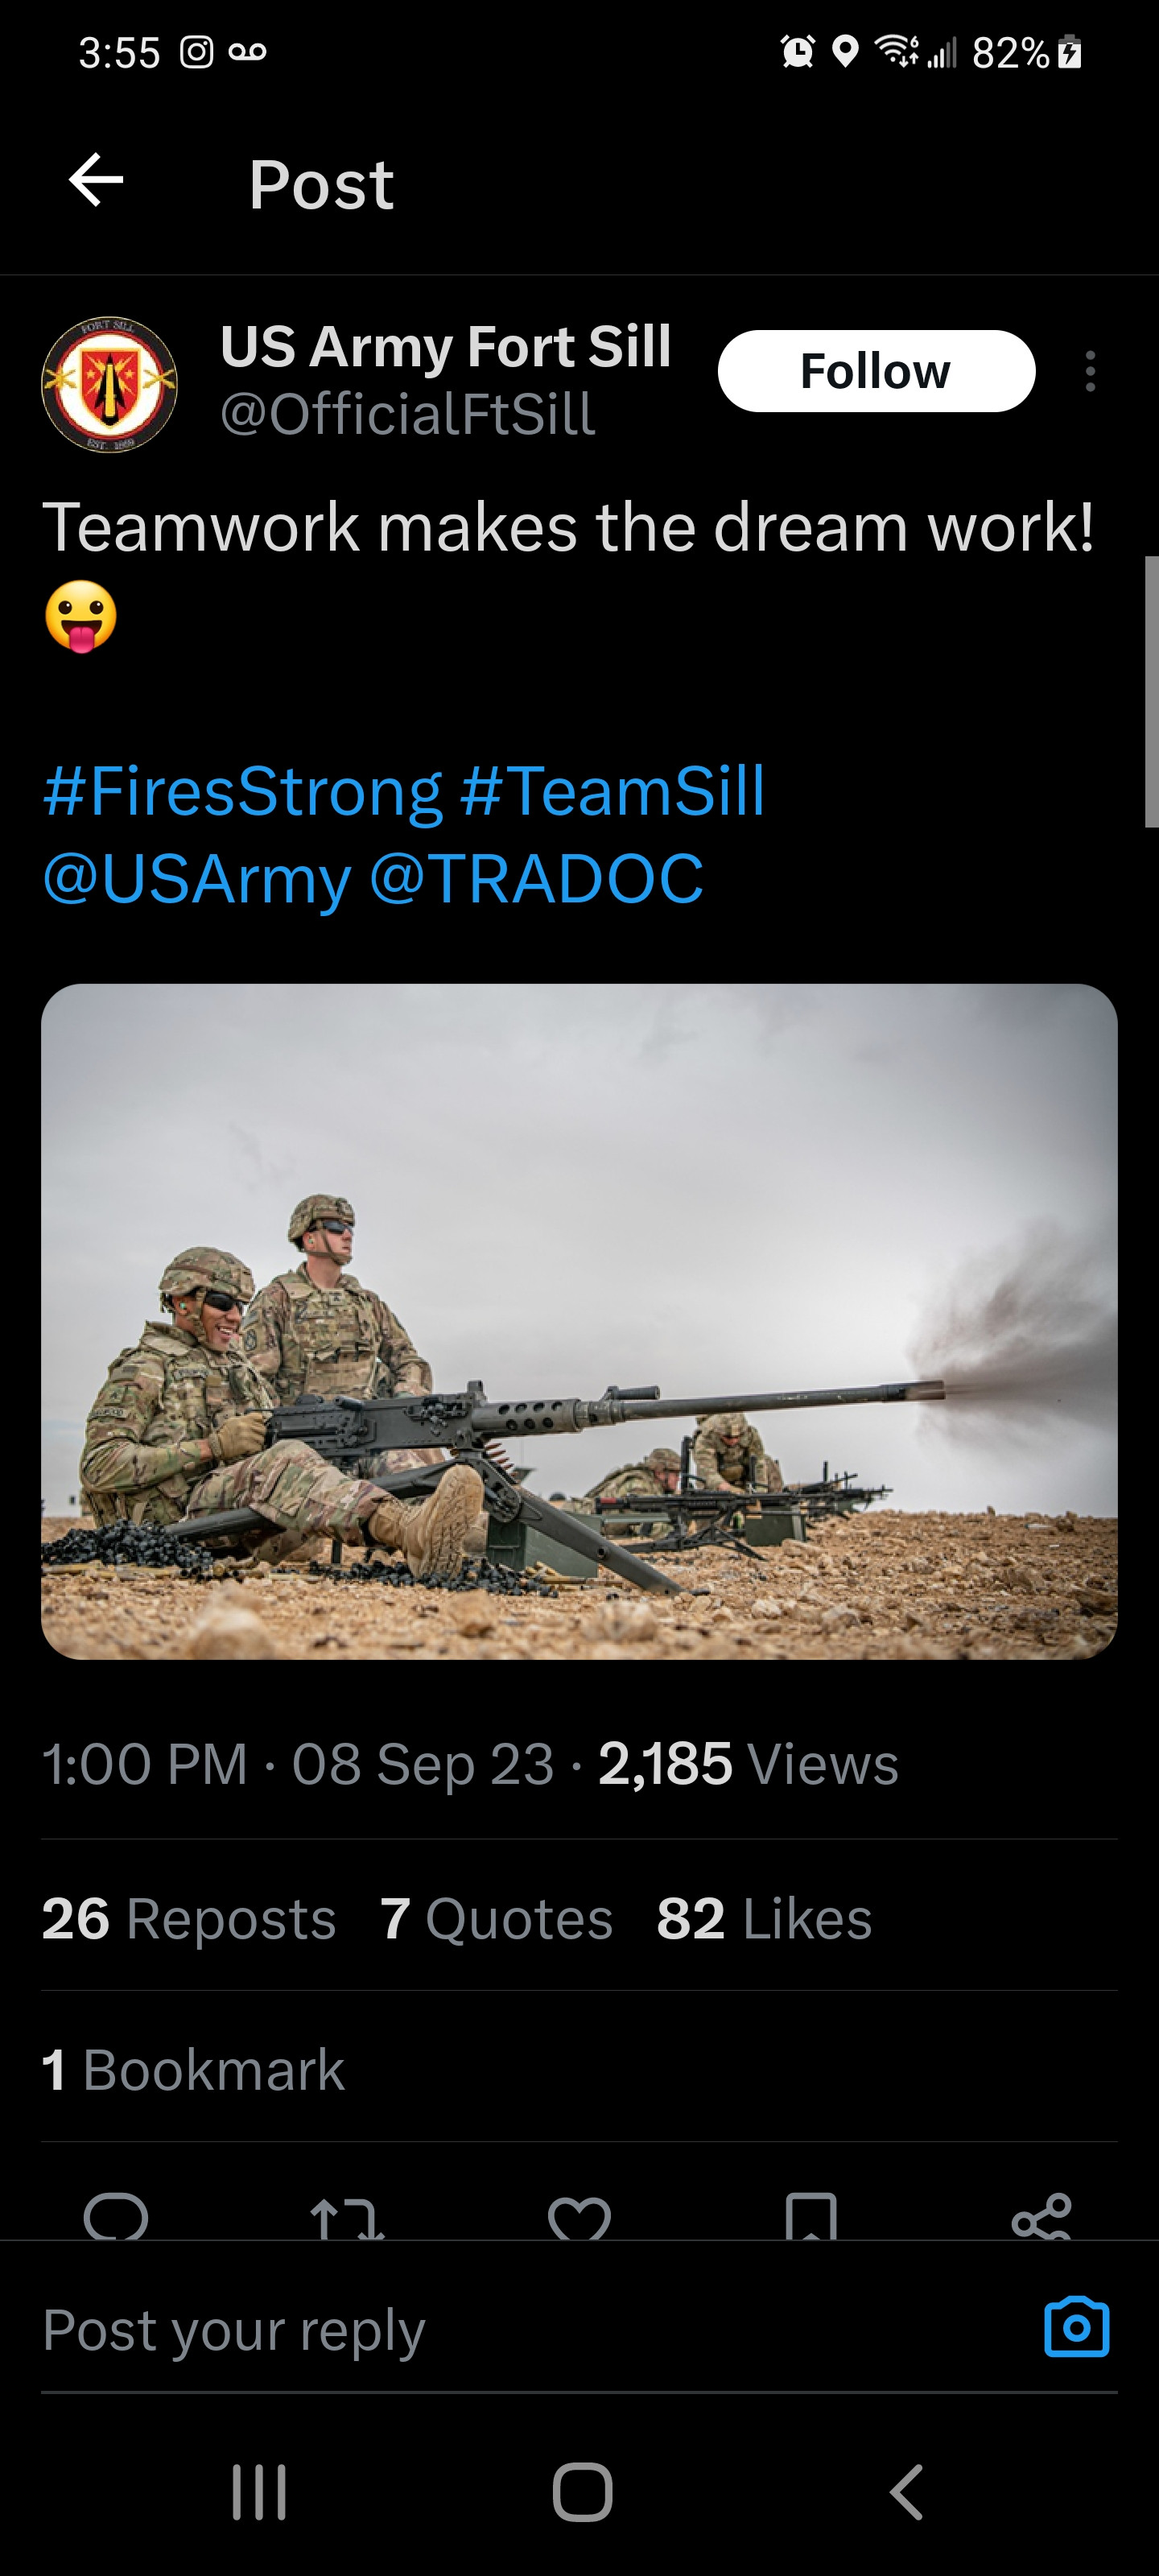Tap the Post your reply field
The height and width of the screenshot is (2576, 1159).
pos(500,2330)
